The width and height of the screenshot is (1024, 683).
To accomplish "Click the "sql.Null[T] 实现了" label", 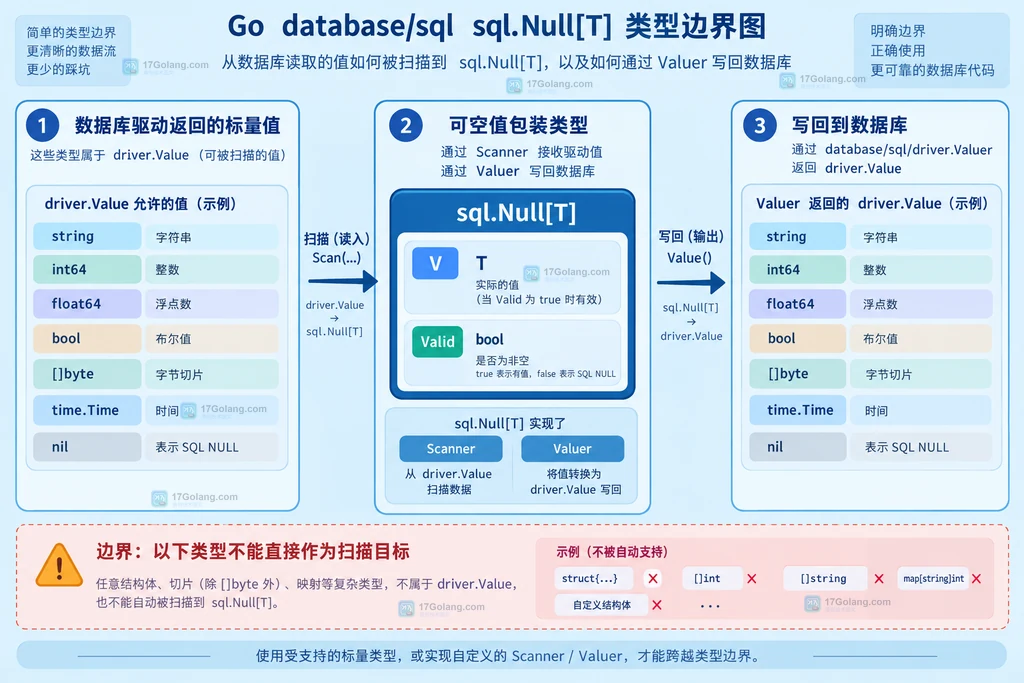I will tap(510, 424).
